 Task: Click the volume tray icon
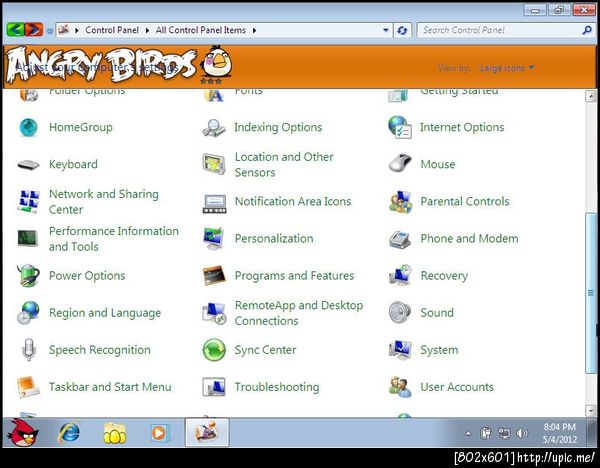(522, 433)
